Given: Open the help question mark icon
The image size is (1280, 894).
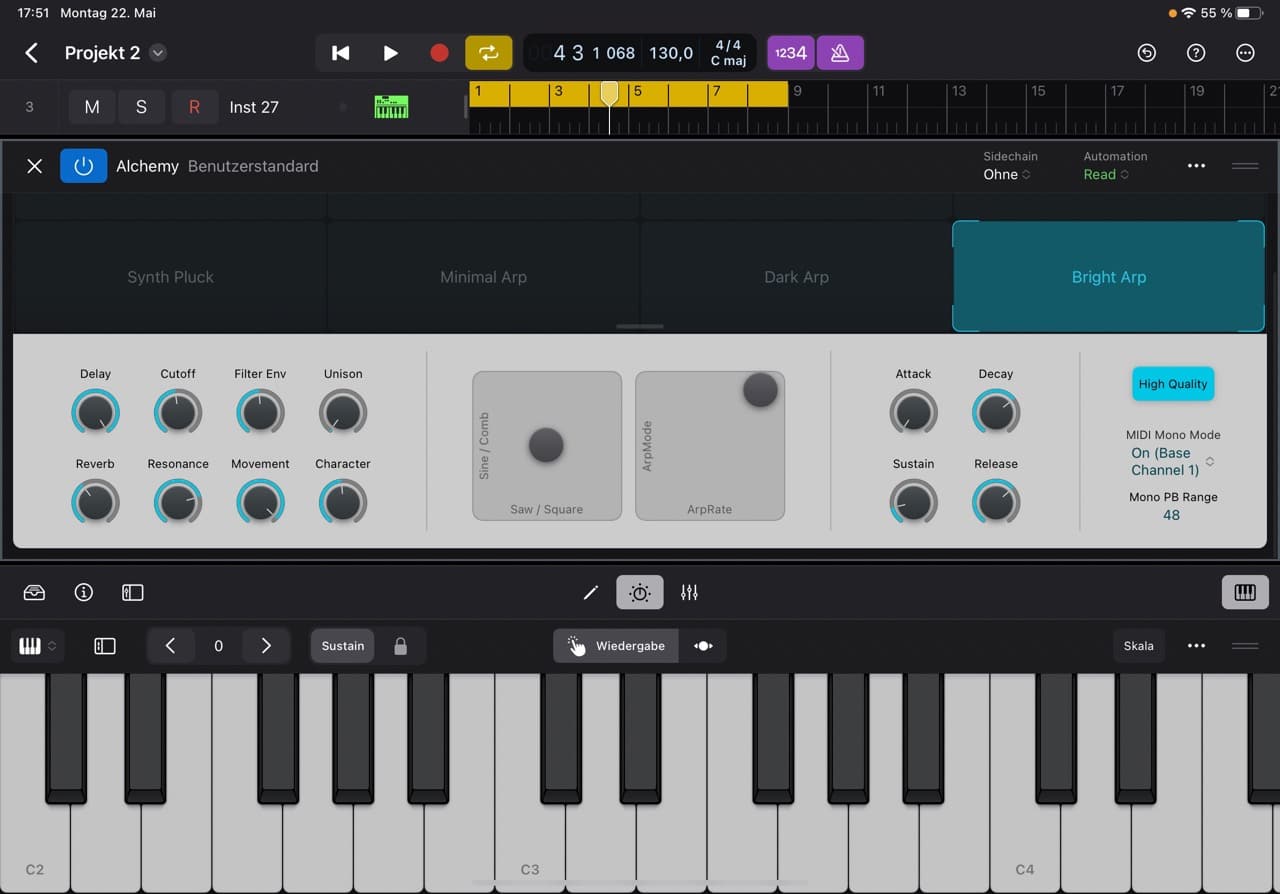Looking at the screenshot, I should click(1196, 53).
